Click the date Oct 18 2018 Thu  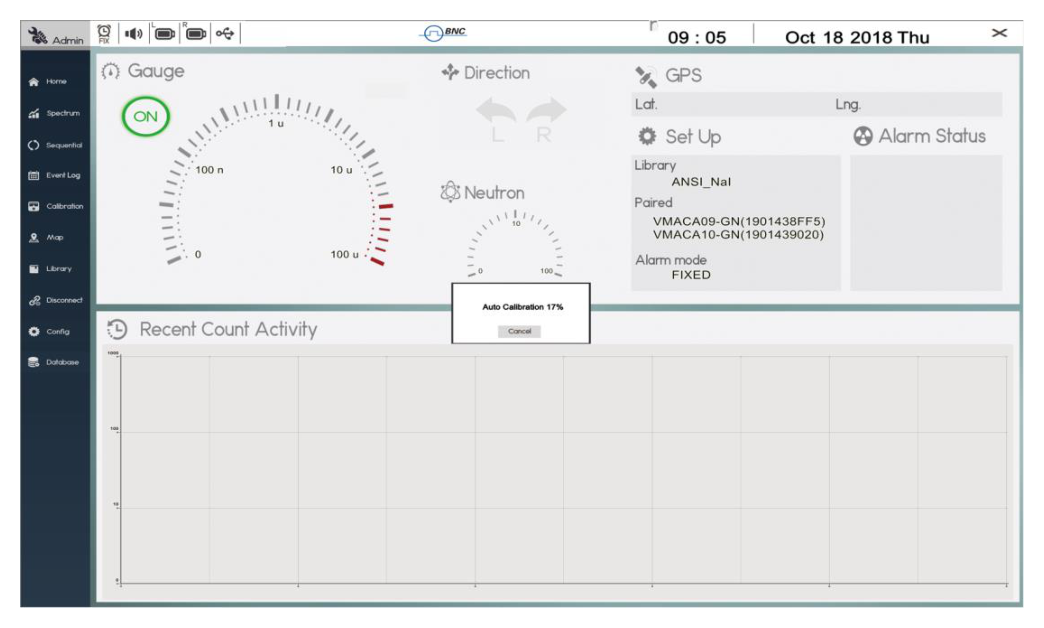(x=857, y=37)
